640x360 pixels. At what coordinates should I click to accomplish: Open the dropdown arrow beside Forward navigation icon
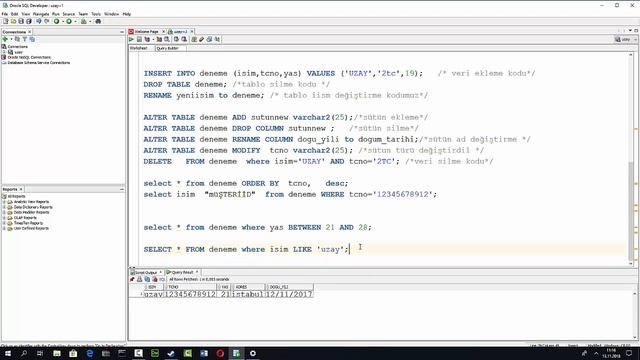point(75,21)
